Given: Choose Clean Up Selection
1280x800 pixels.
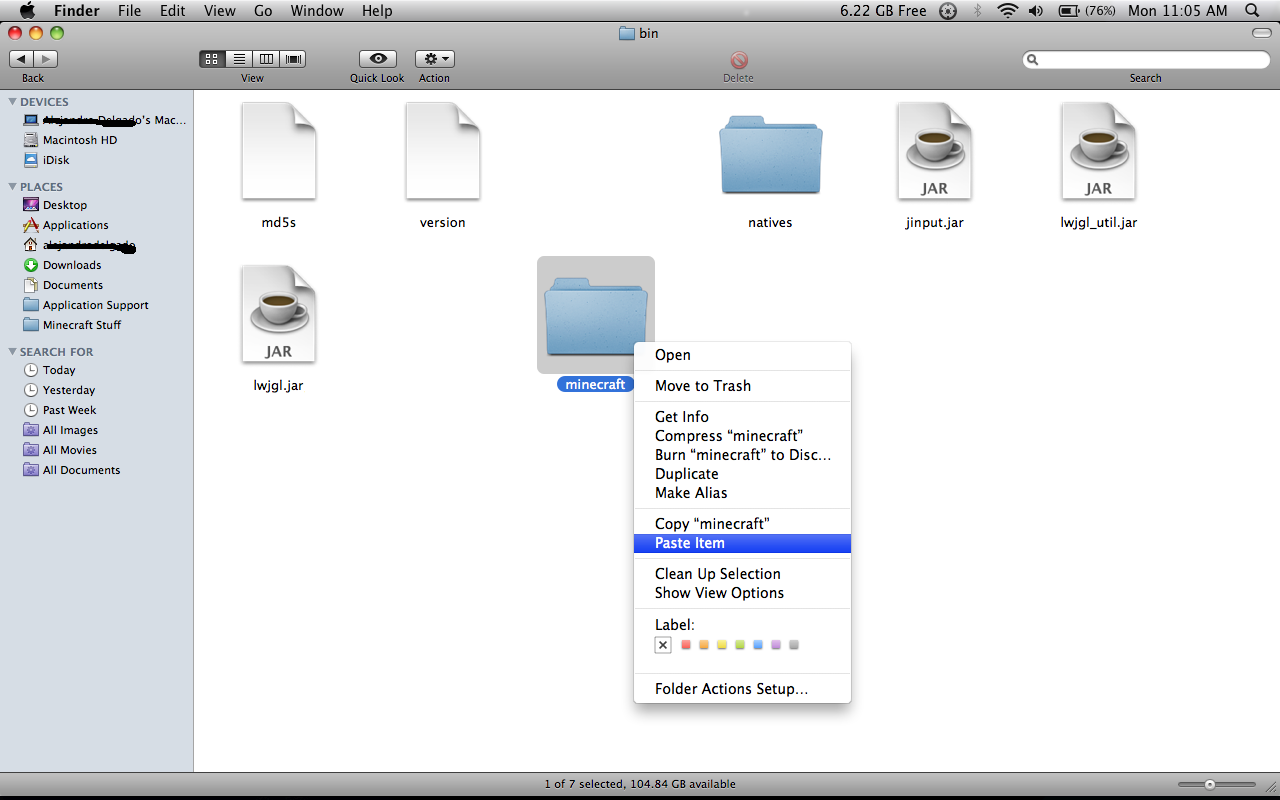Looking at the screenshot, I should point(742,574).
